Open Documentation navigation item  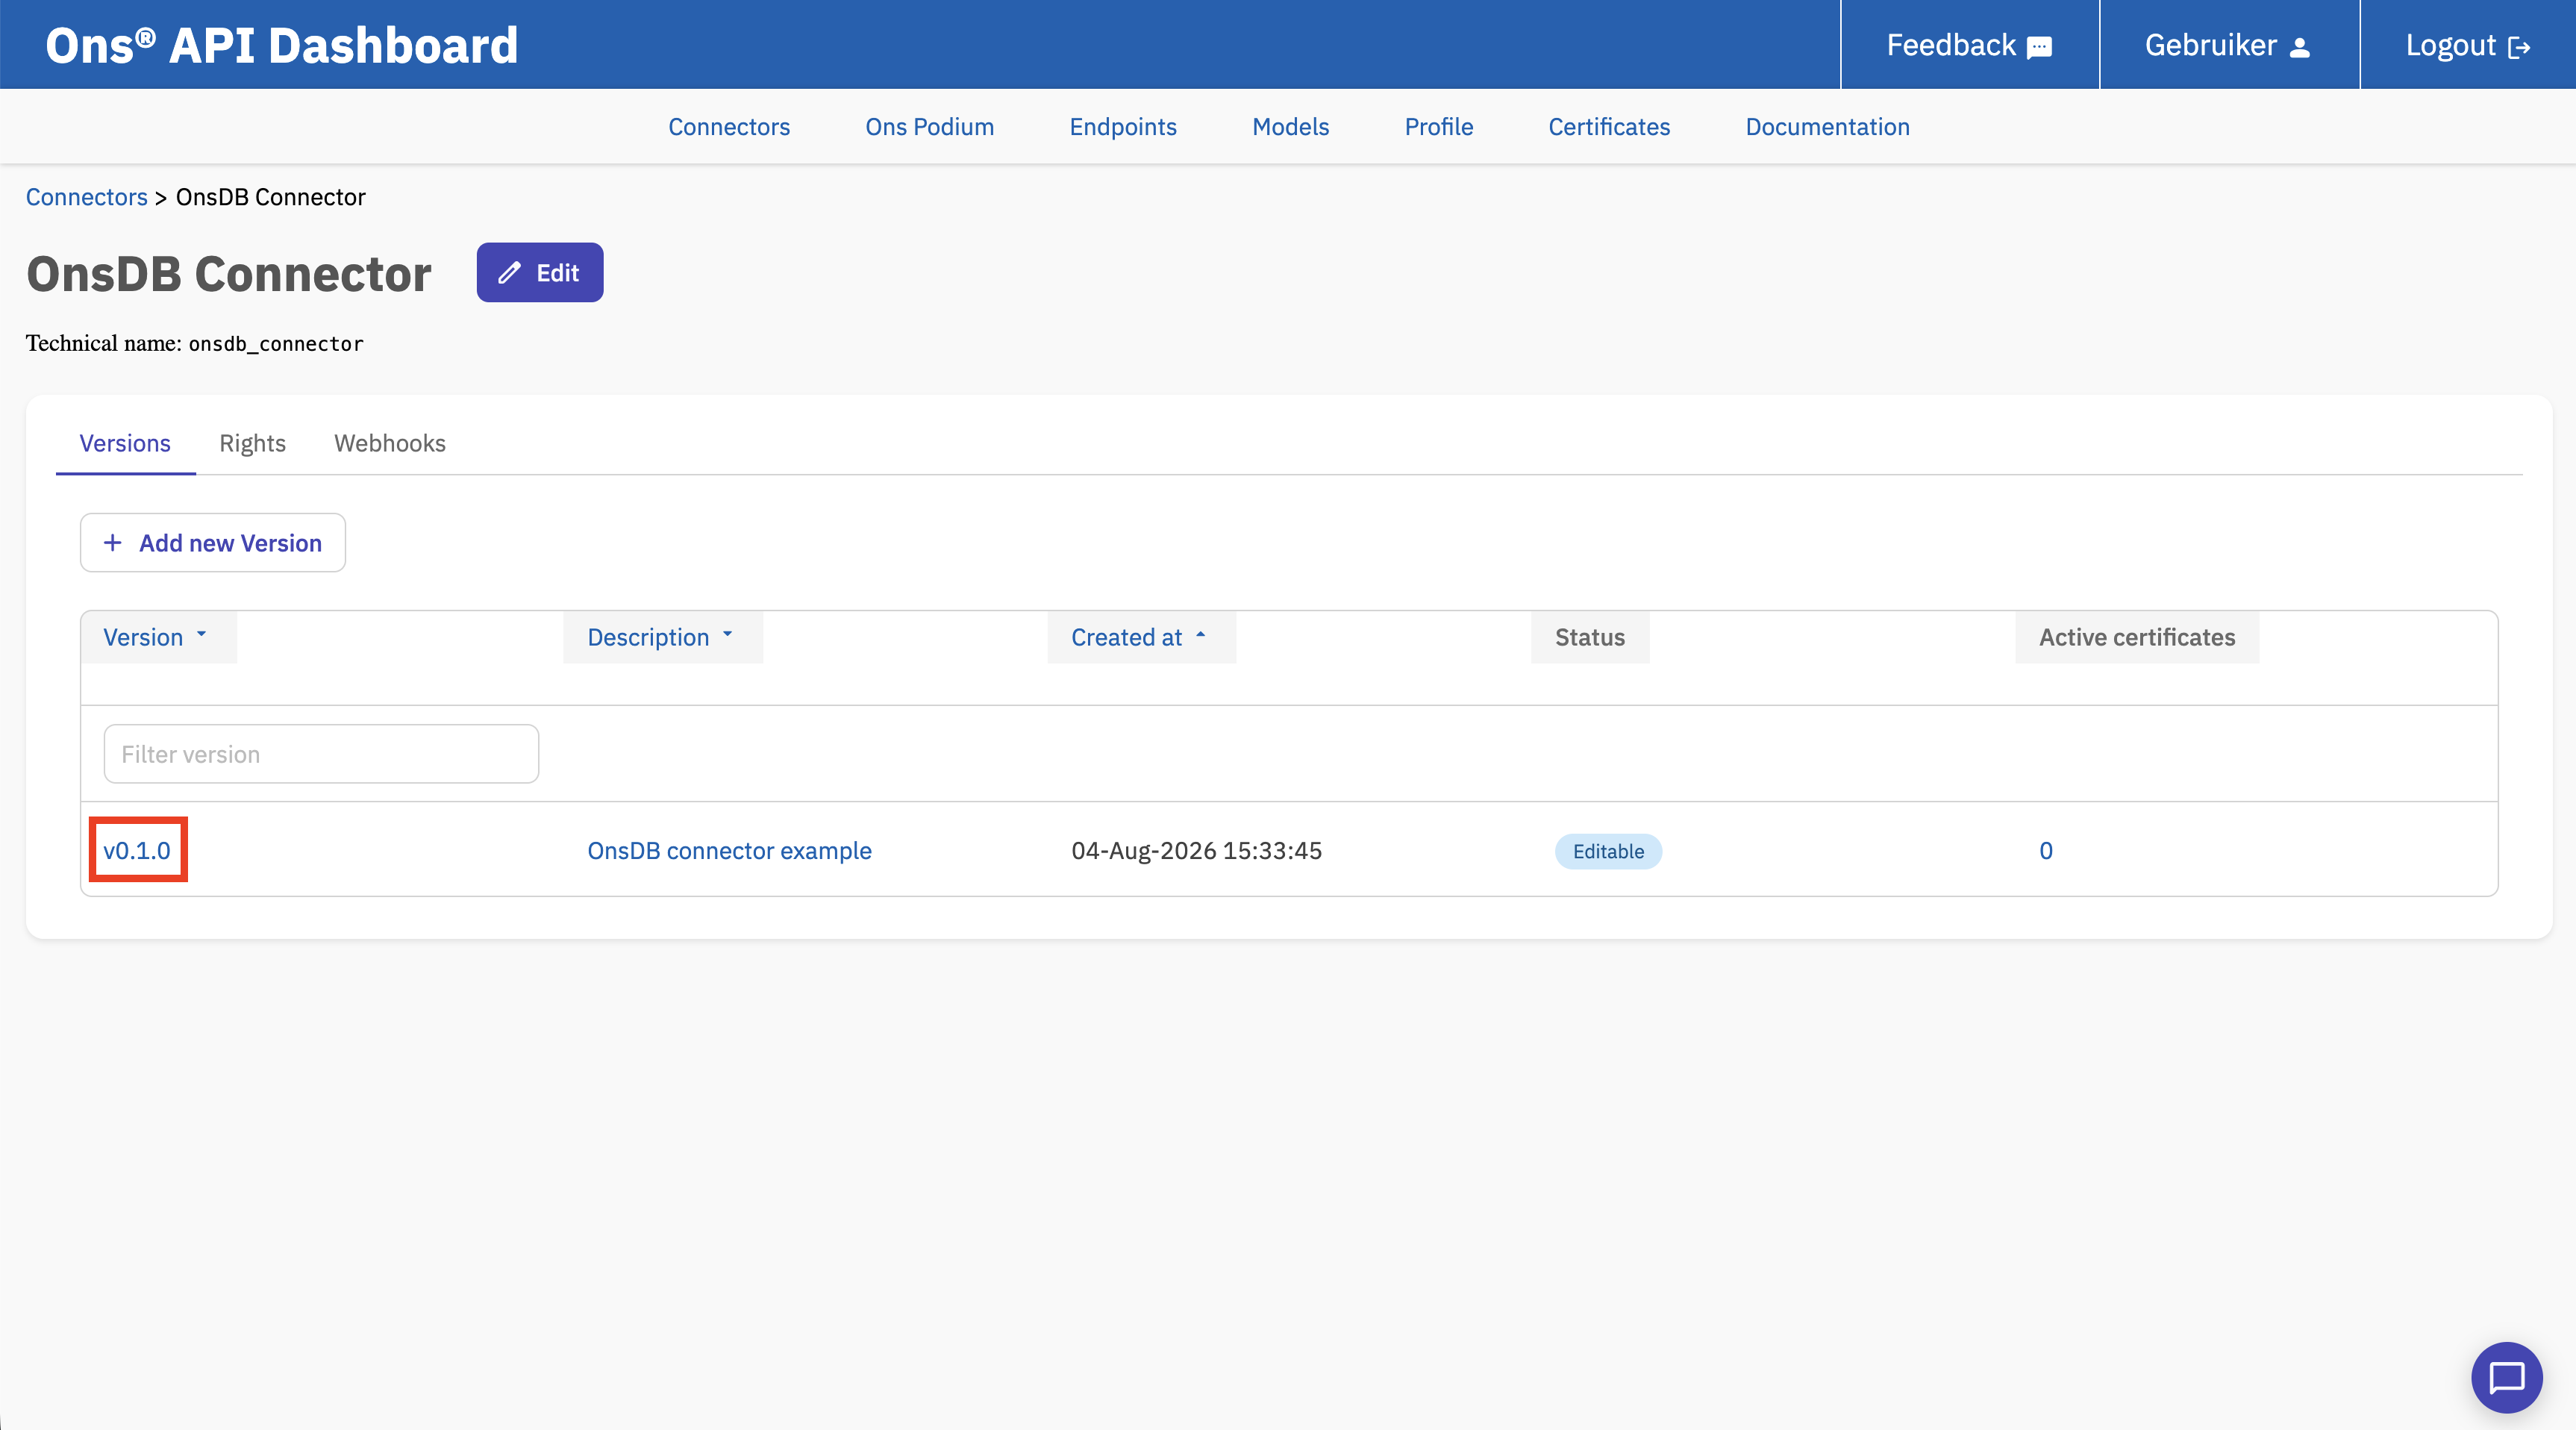click(1827, 127)
